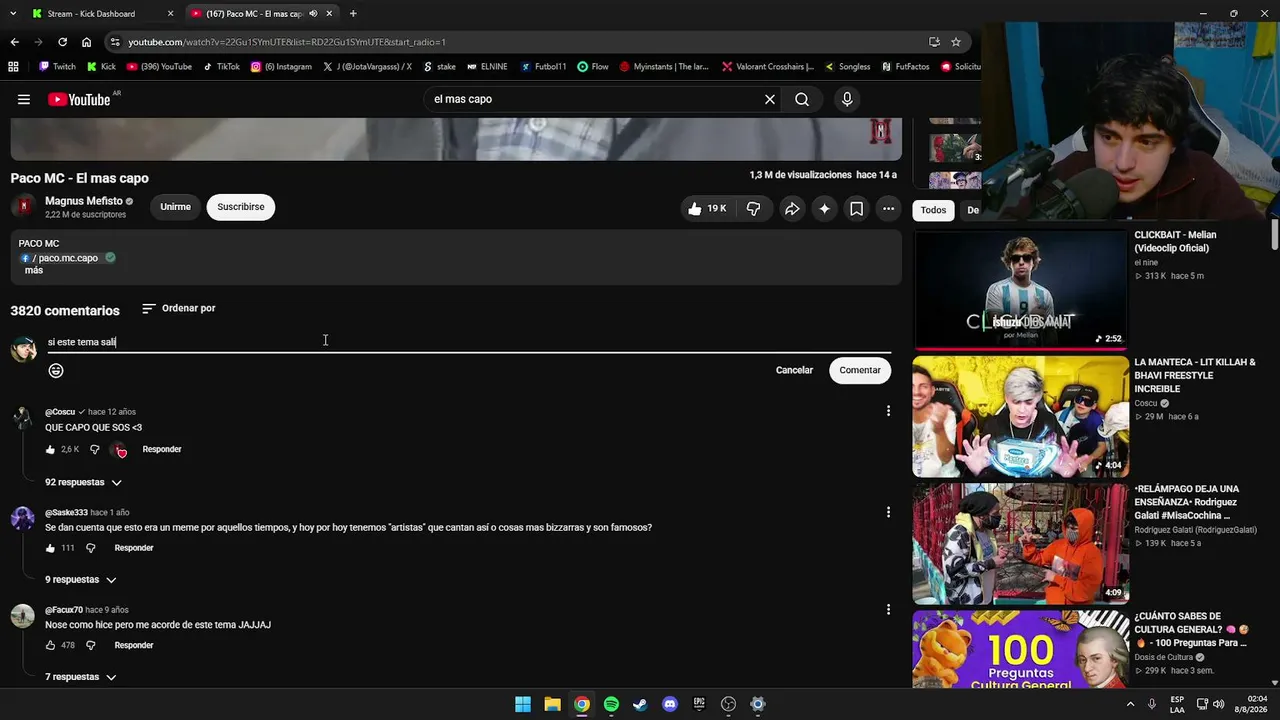
Task: Open the TikTok bookmark
Action: coord(222,67)
